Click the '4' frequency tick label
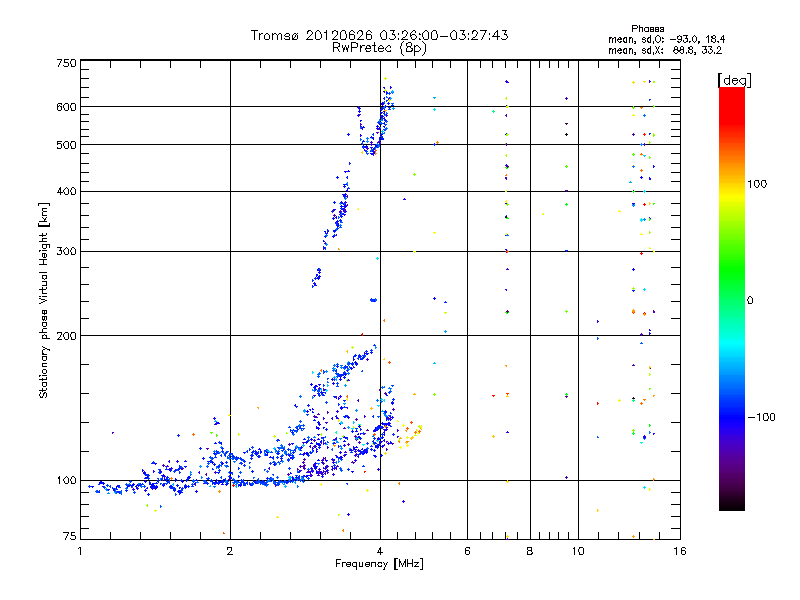The width and height of the screenshot is (800, 600). click(380, 551)
